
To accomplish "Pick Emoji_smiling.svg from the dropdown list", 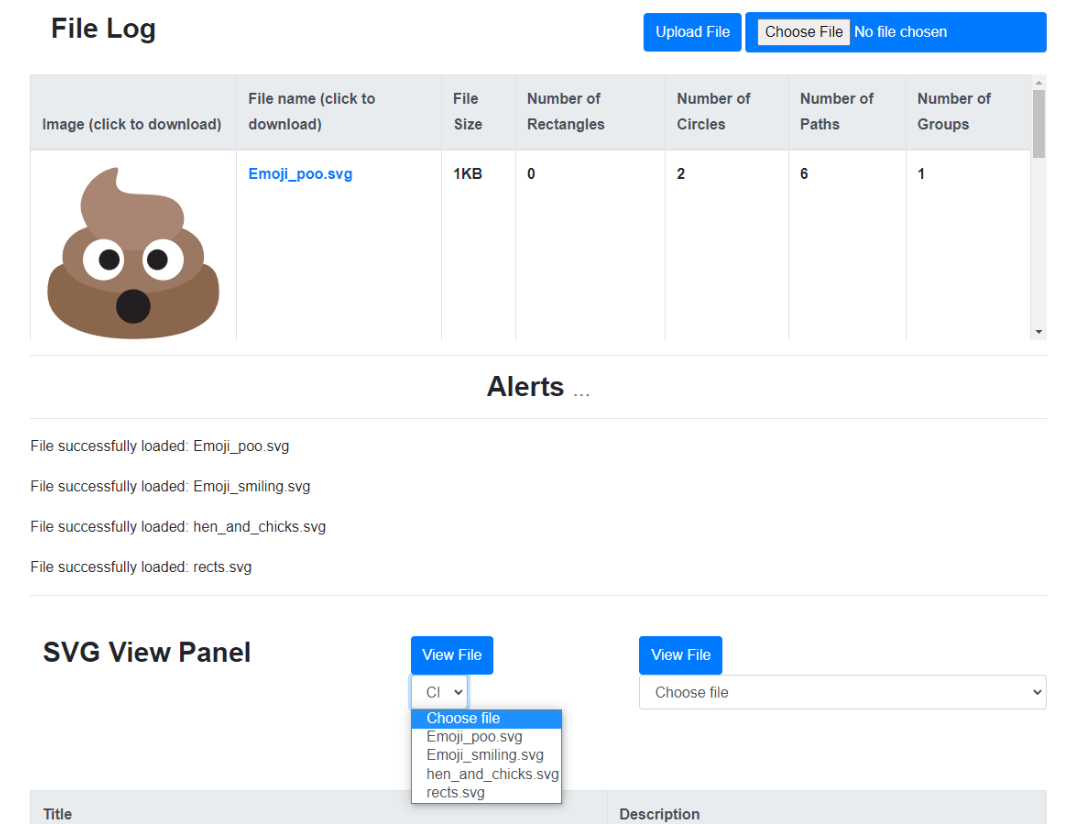I will pos(484,755).
